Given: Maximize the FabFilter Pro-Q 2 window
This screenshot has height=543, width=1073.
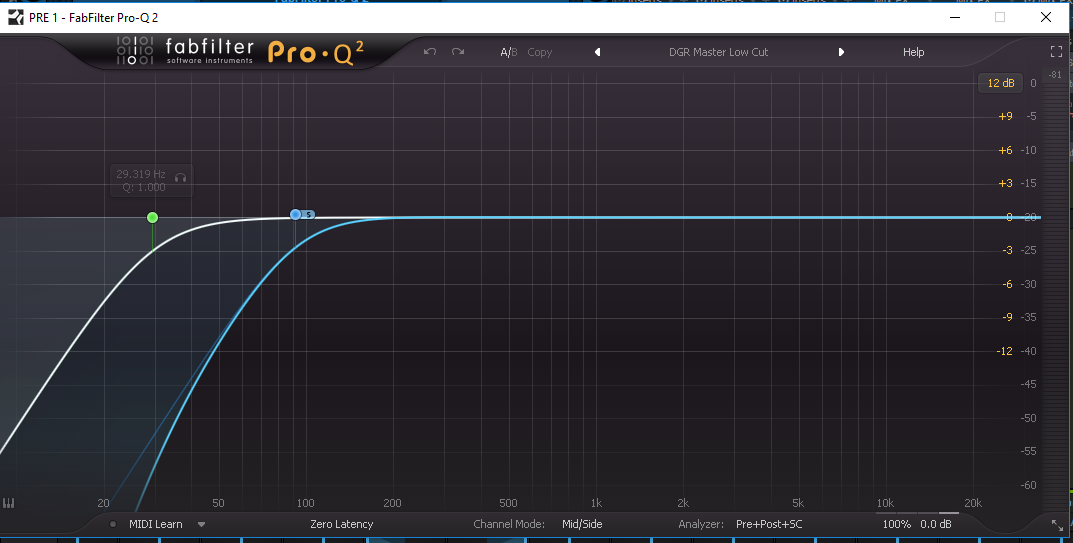Looking at the screenshot, I should coord(1000,17).
